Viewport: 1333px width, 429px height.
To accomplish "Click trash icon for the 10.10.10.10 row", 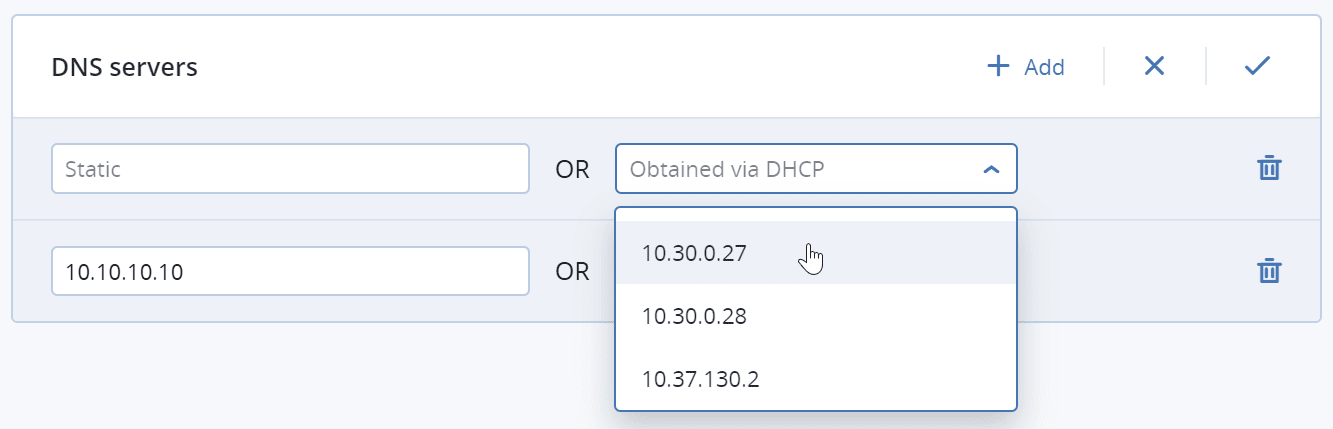I will [1268, 271].
